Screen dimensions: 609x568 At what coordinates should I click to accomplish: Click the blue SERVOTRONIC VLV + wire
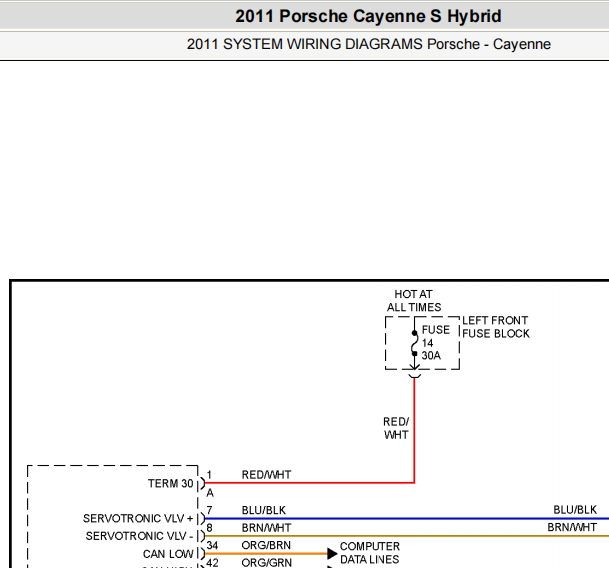click(407, 519)
